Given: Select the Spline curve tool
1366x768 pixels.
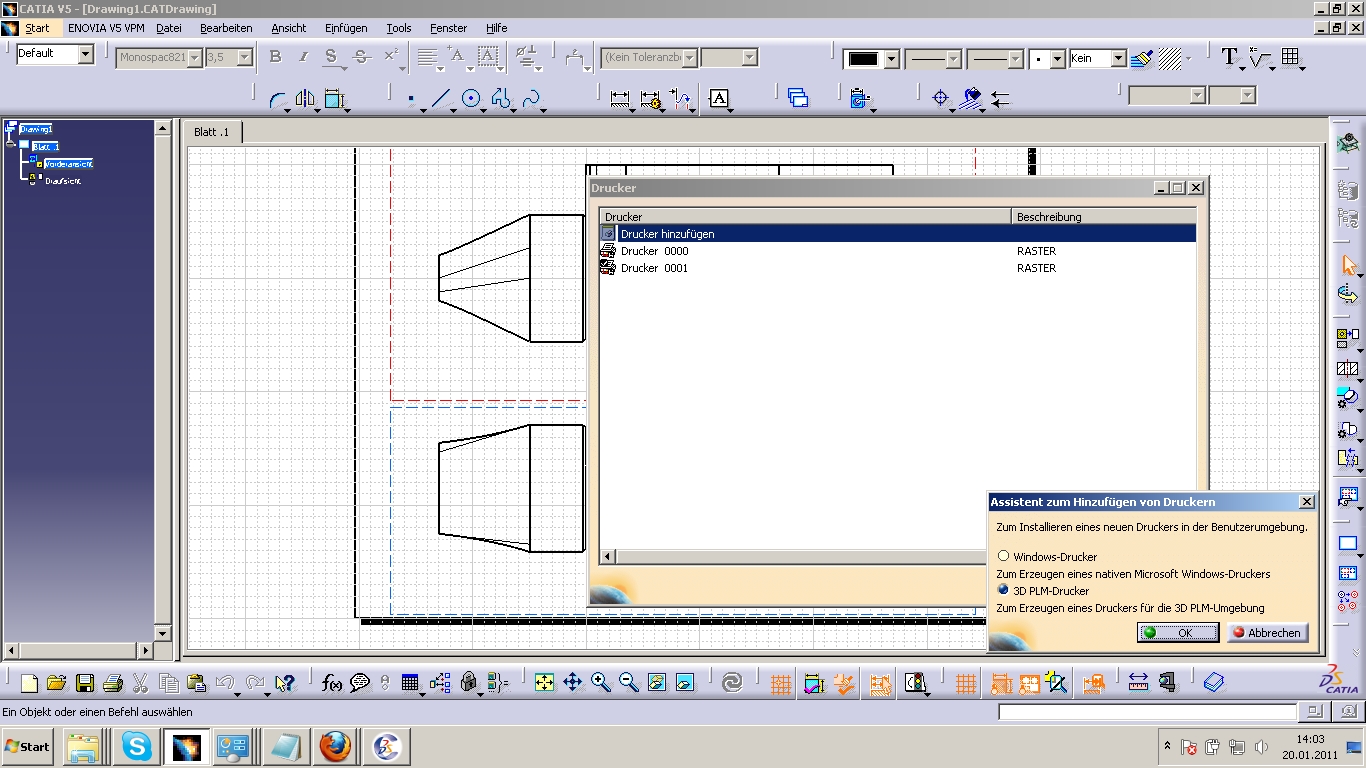Looking at the screenshot, I should pos(531,98).
